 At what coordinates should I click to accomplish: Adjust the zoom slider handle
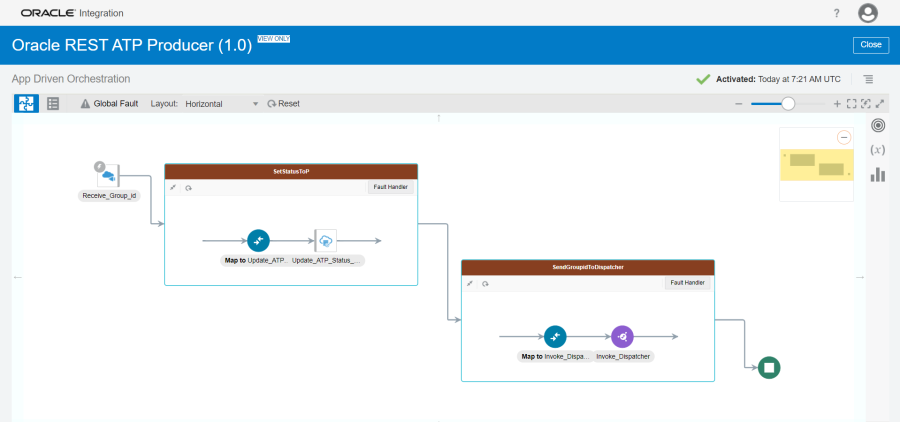coord(788,103)
